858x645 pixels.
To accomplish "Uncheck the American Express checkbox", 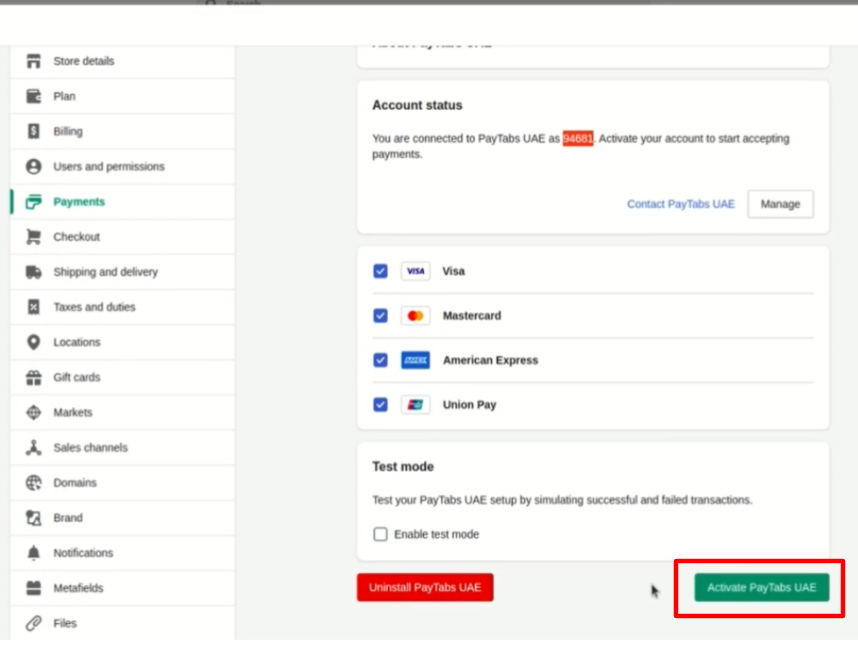I will pos(380,360).
